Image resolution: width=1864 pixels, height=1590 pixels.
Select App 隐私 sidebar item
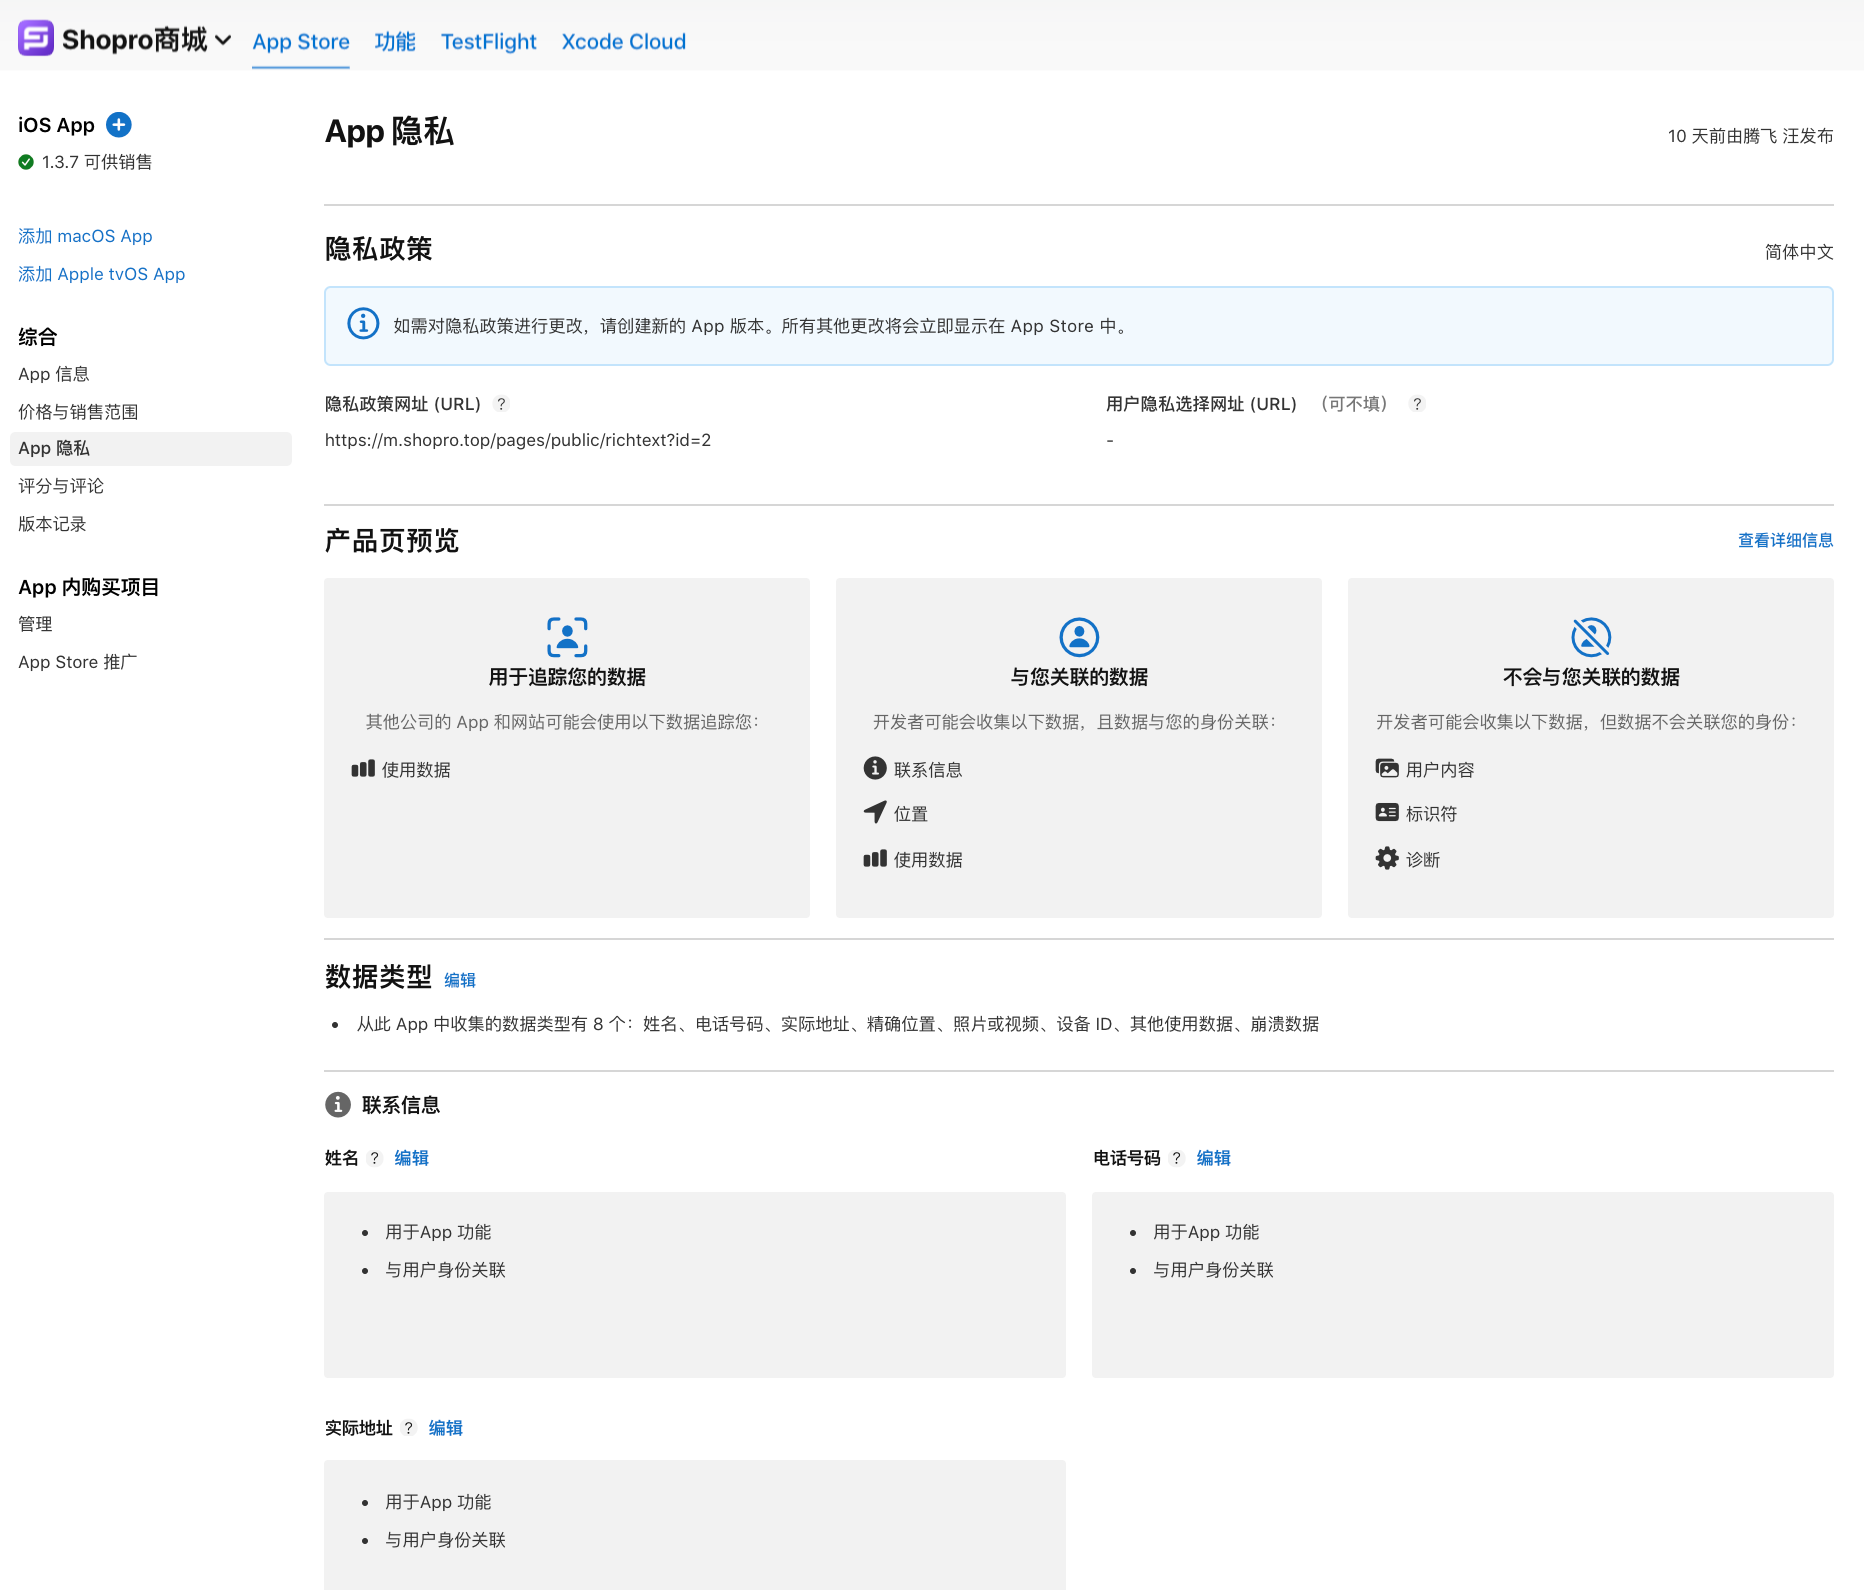click(150, 449)
